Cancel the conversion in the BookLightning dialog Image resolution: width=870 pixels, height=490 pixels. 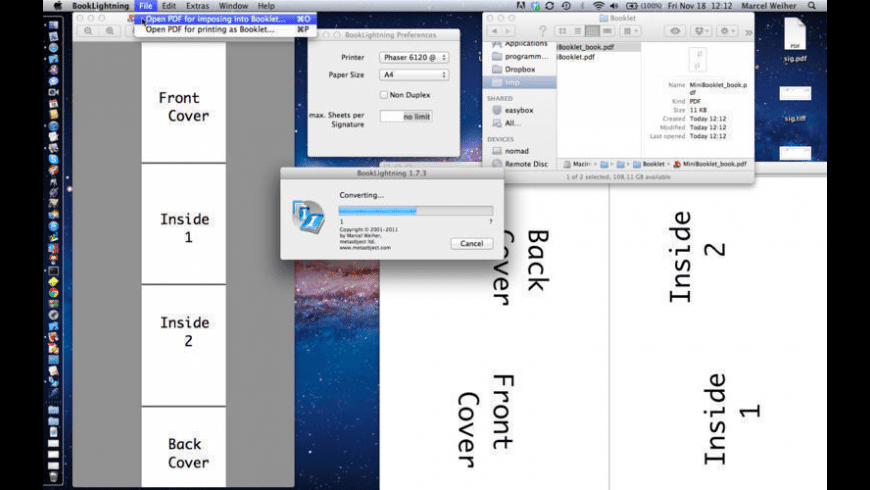[472, 244]
